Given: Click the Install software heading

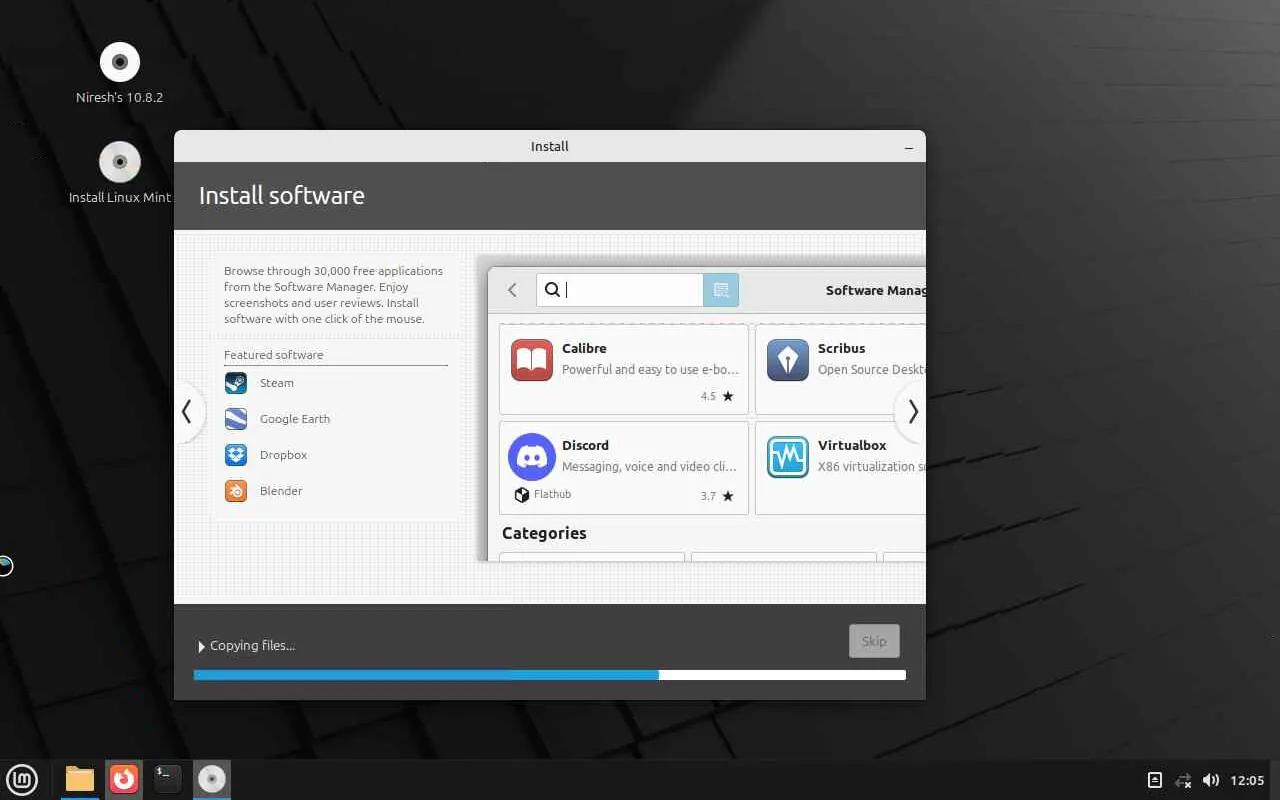Looking at the screenshot, I should click(282, 195).
